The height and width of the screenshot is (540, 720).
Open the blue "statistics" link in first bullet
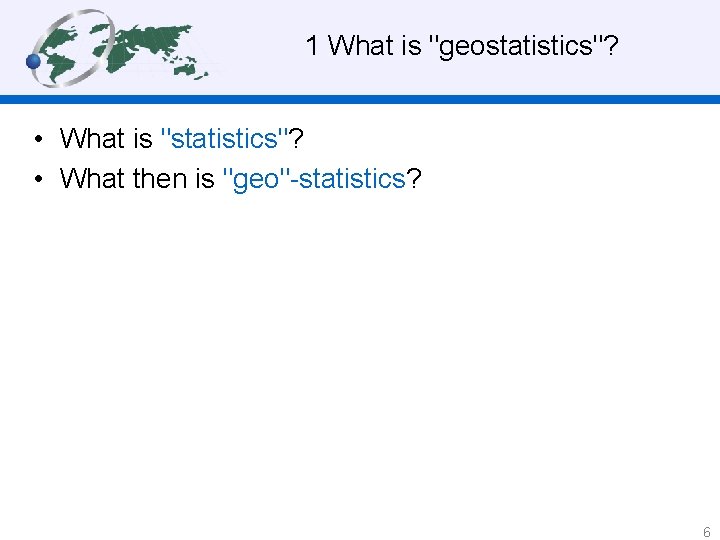[x=226, y=138]
